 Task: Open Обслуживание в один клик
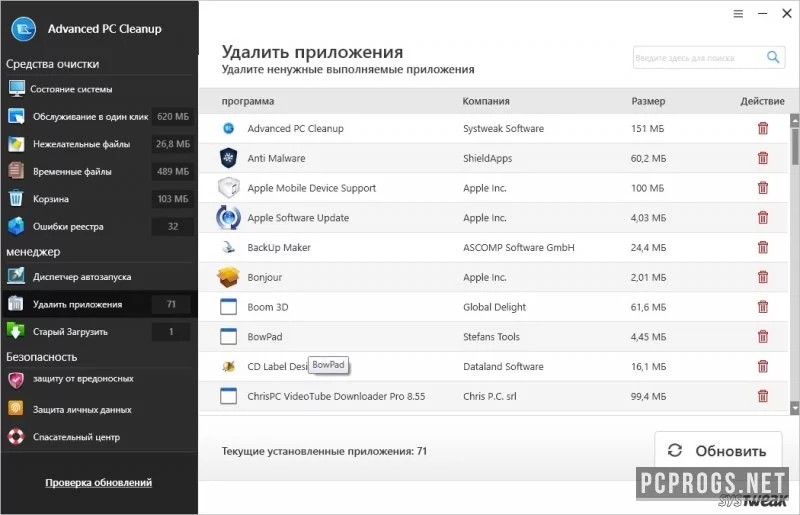point(99,116)
